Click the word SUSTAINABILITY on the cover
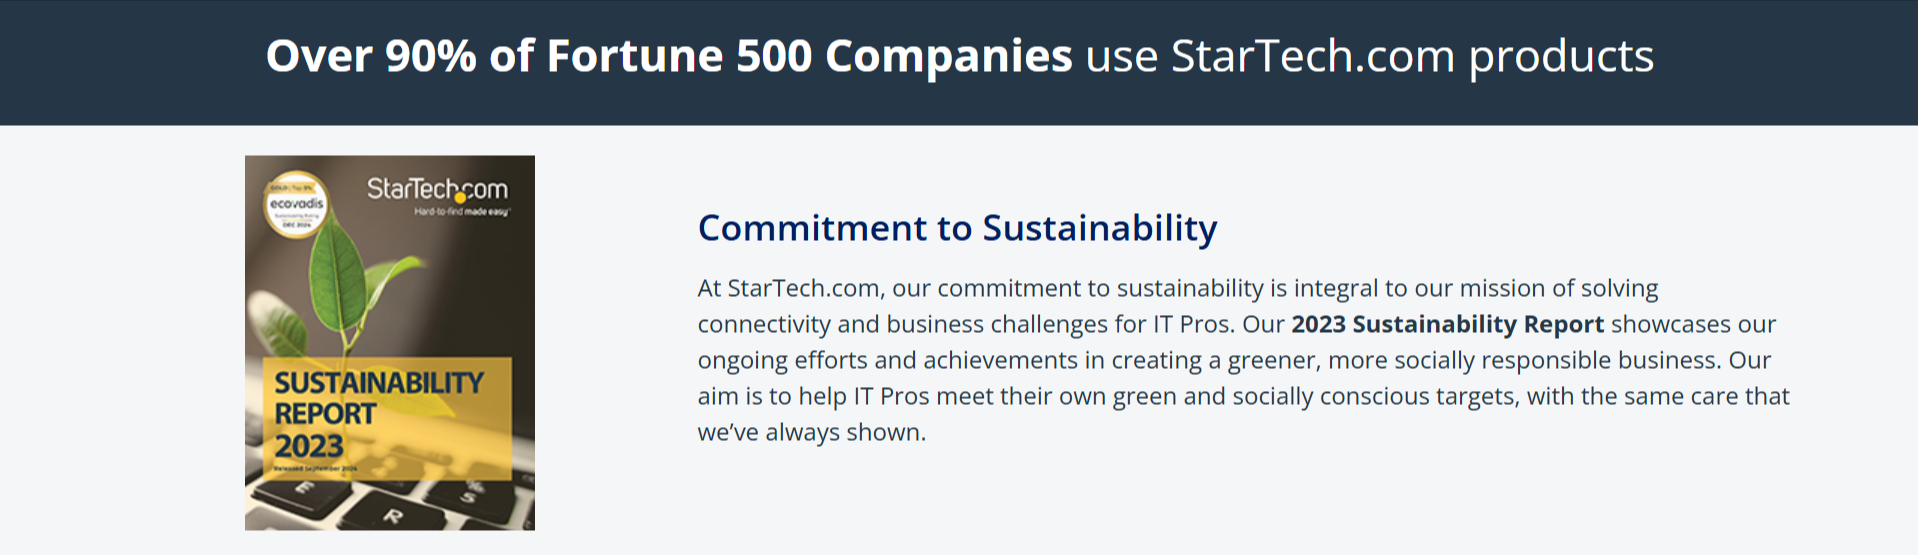 click(379, 383)
